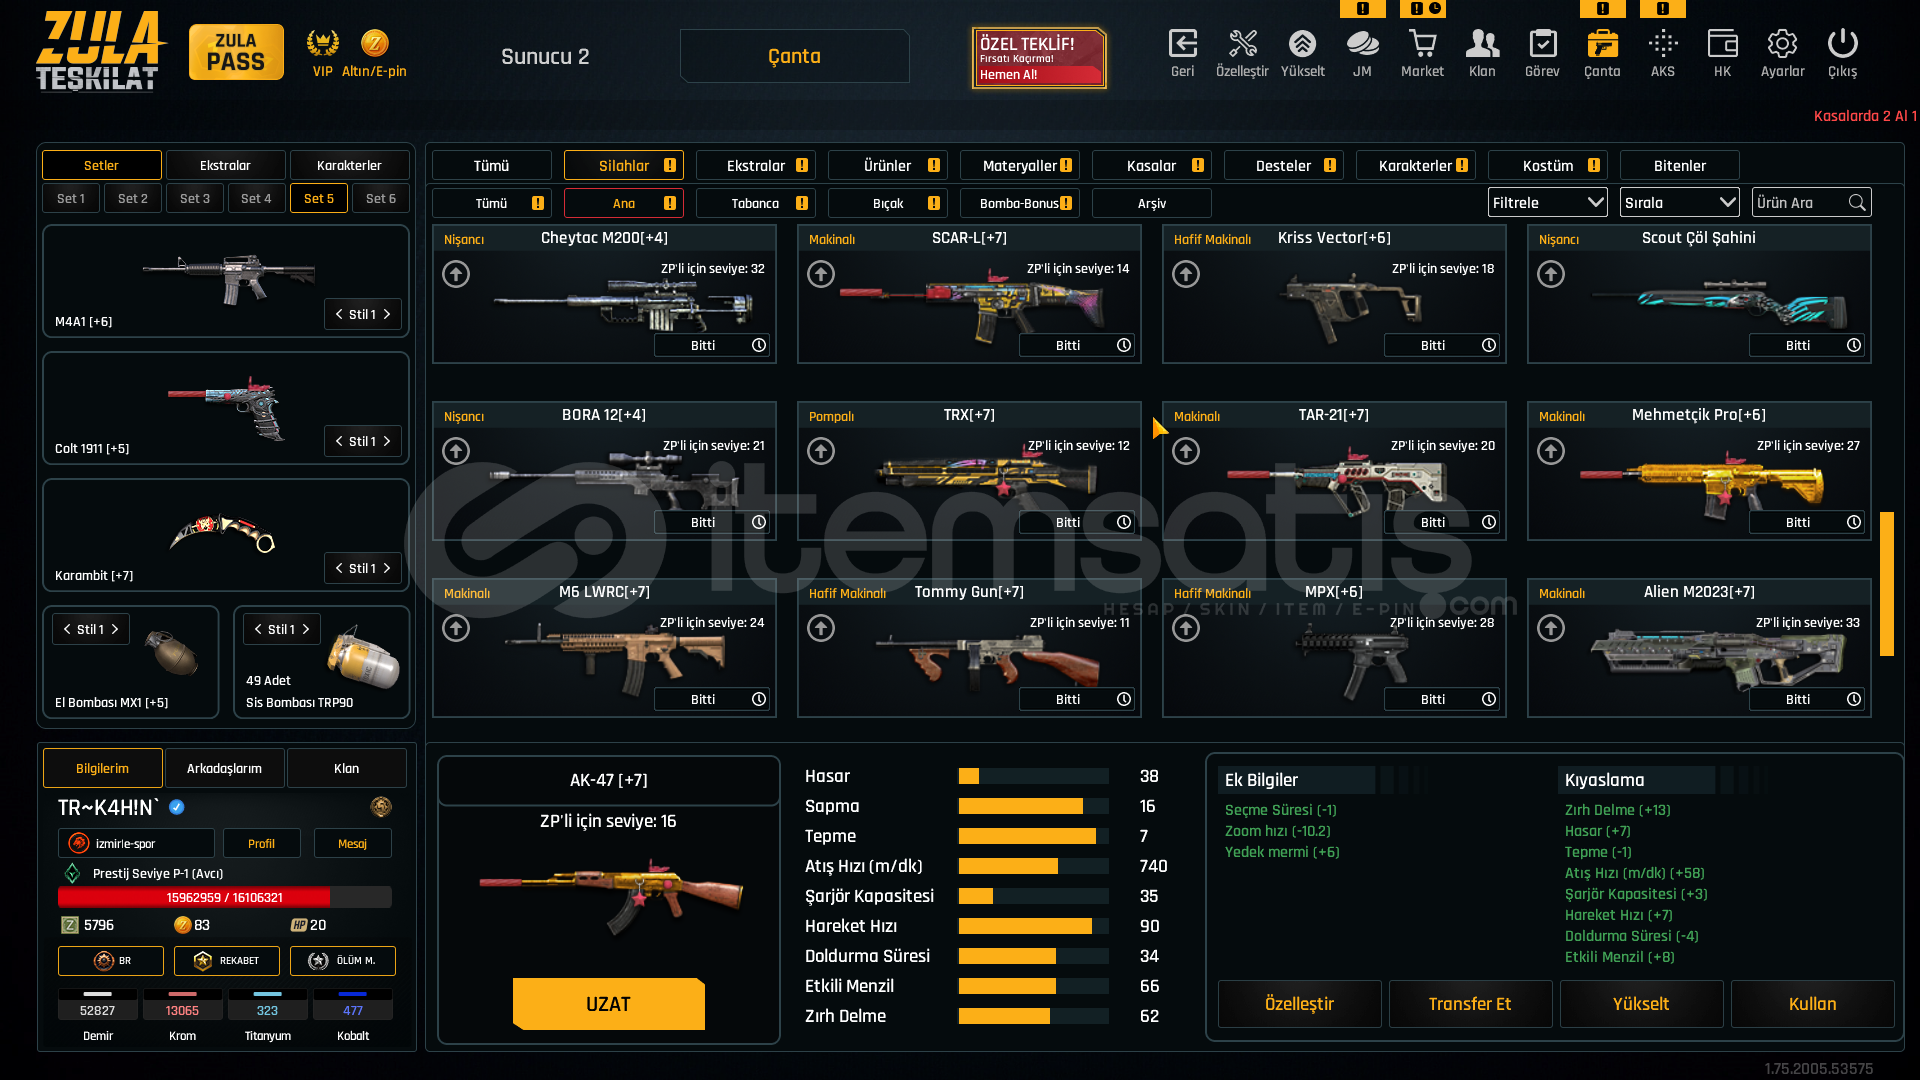Click the prestige experience progress bar
The width and height of the screenshot is (1920, 1080).
pyautogui.click(x=225, y=897)
